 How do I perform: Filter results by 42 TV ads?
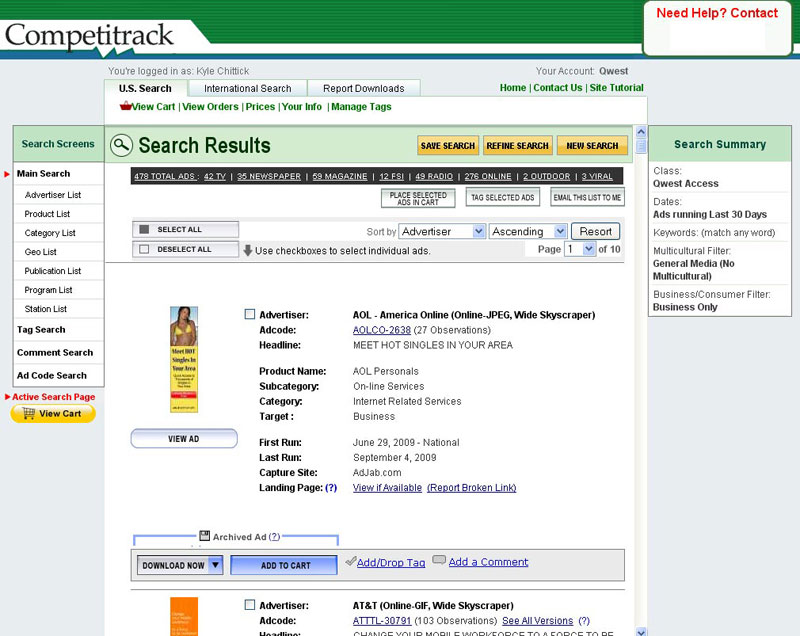214,176
